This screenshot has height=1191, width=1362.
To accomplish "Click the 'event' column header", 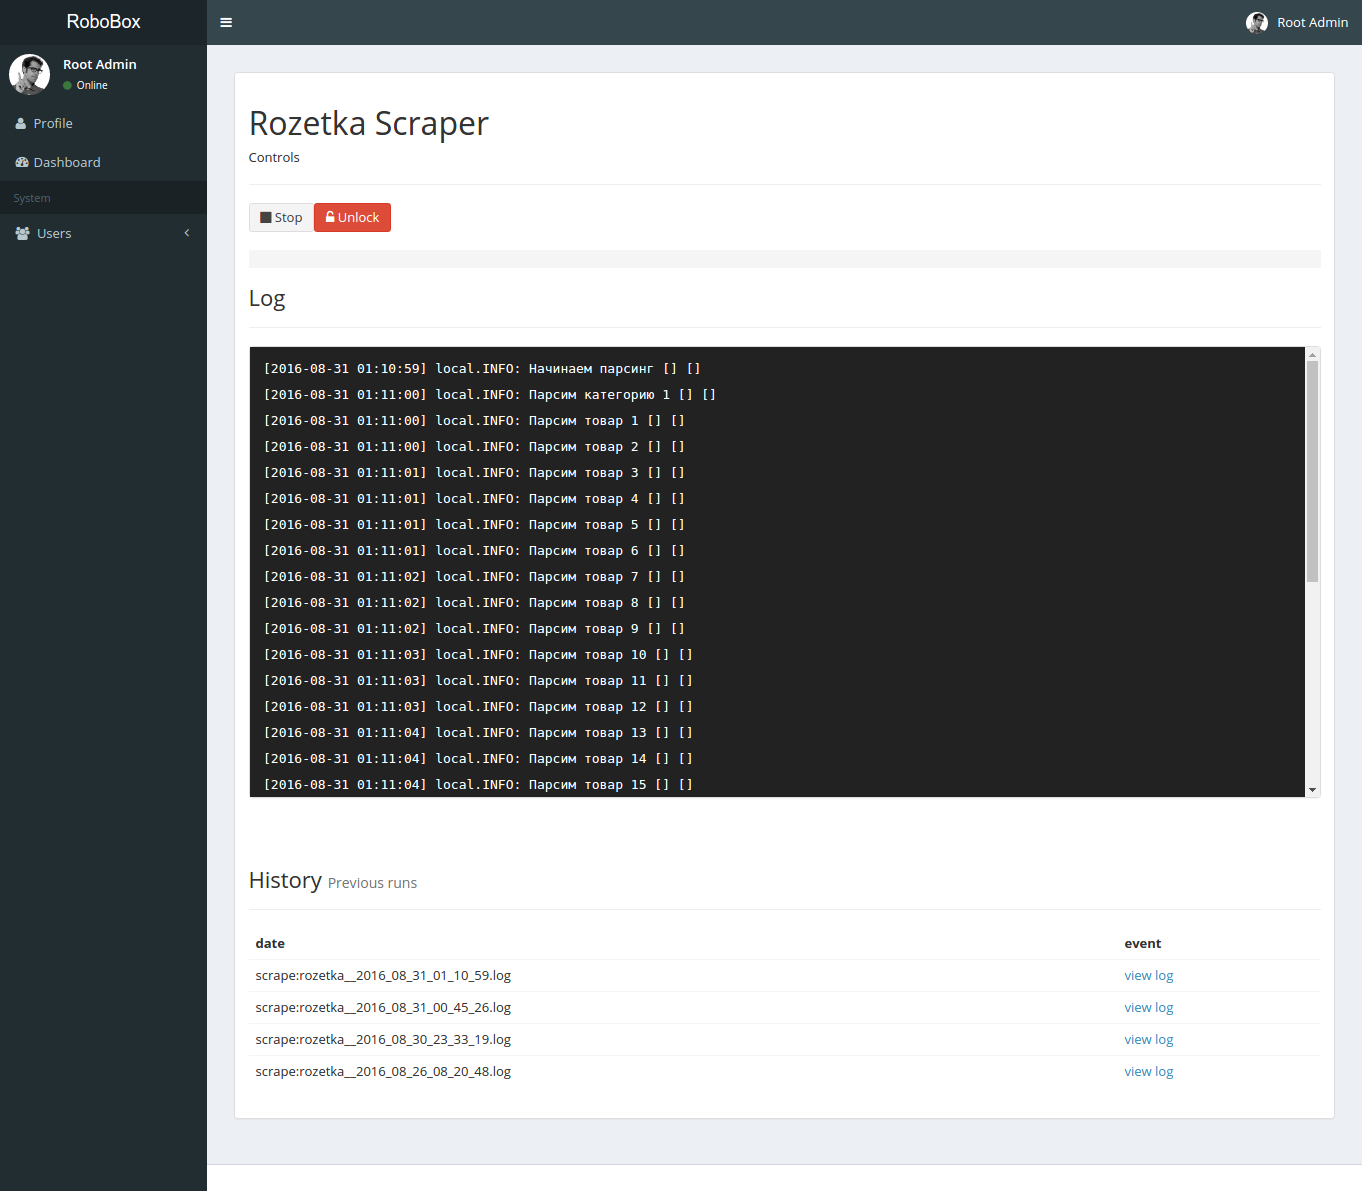I will click(1142, 943).
